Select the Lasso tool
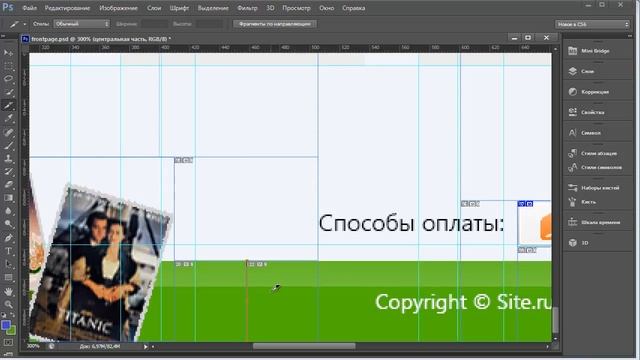The width and height of the screenshot is (640, 360). tap(9, 79)
